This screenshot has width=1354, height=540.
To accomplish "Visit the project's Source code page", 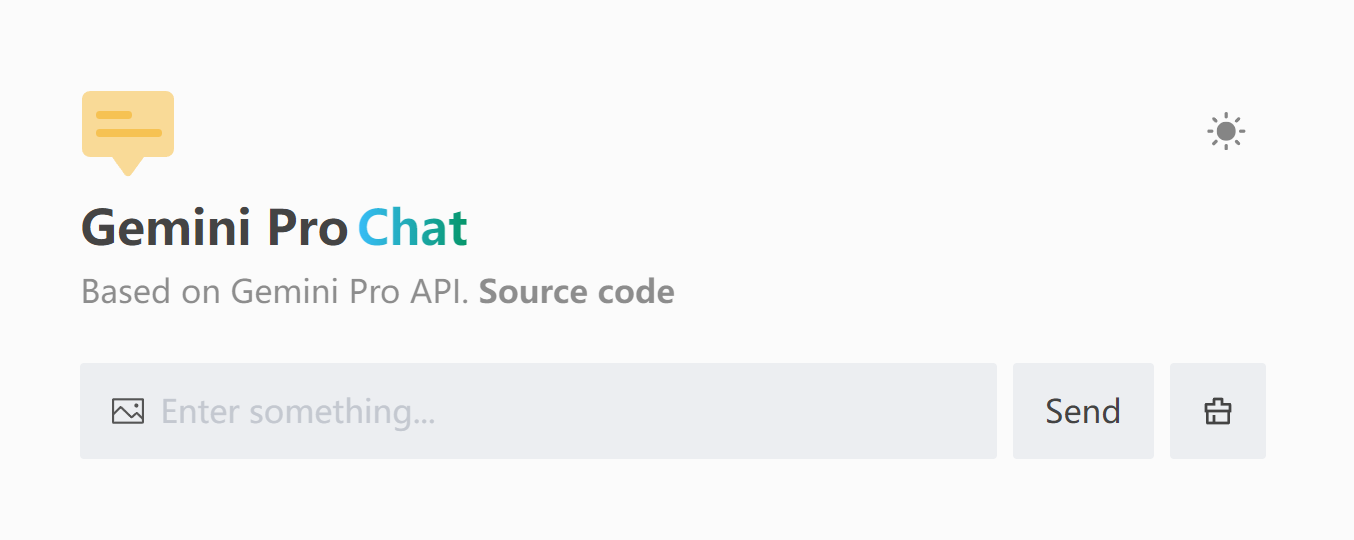I will point(577,292).
